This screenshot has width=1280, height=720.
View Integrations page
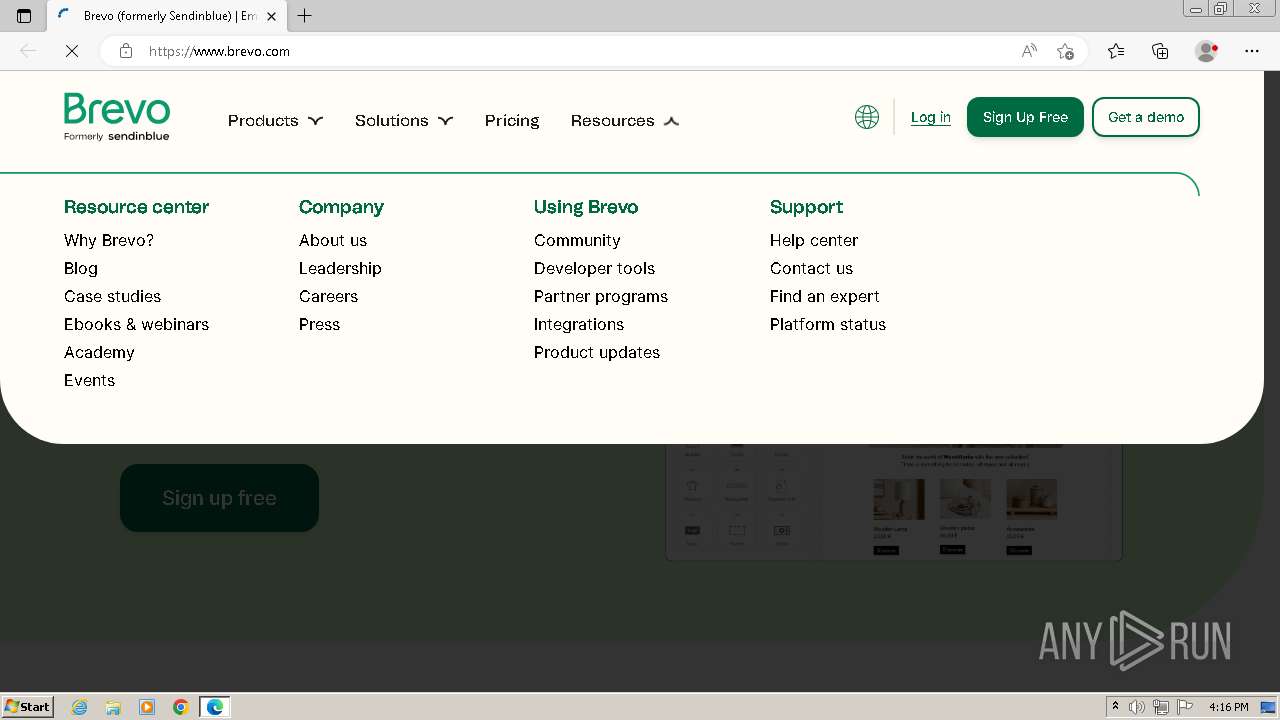579,324
